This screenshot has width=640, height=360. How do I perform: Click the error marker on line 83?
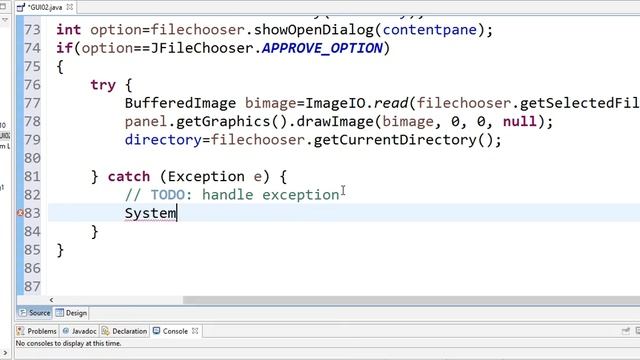[x=20, y=213]
